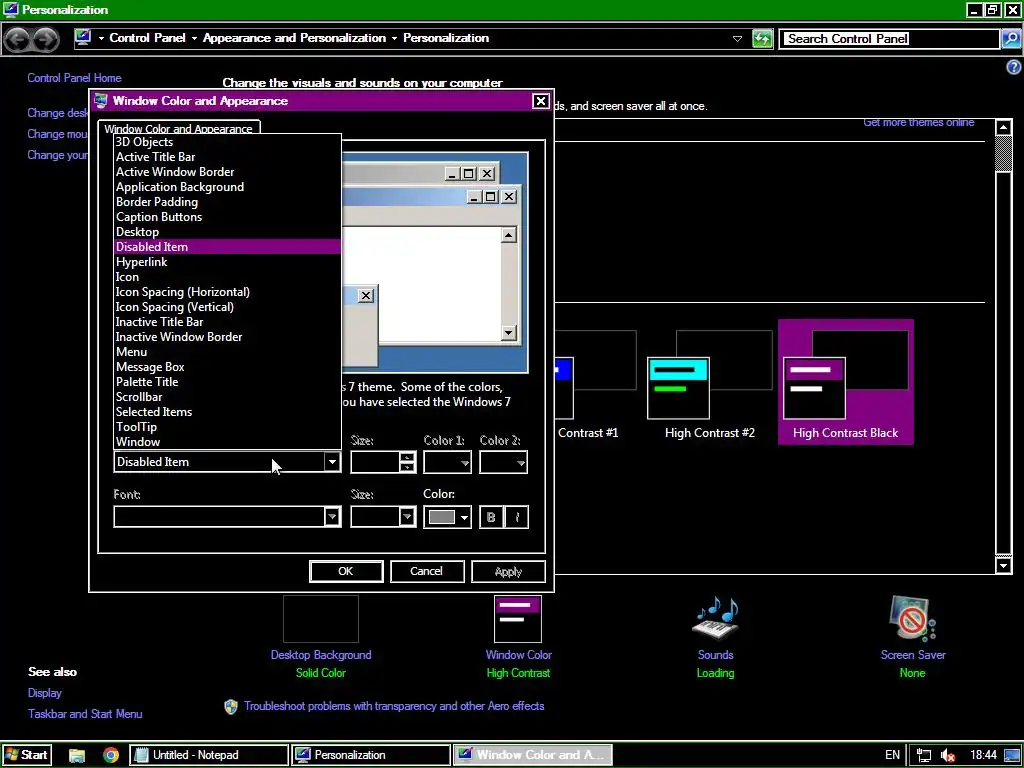Screen dimensions: 1024x768
Task: Open the Font Size dropdown
Action: click(x=407, y=517)
